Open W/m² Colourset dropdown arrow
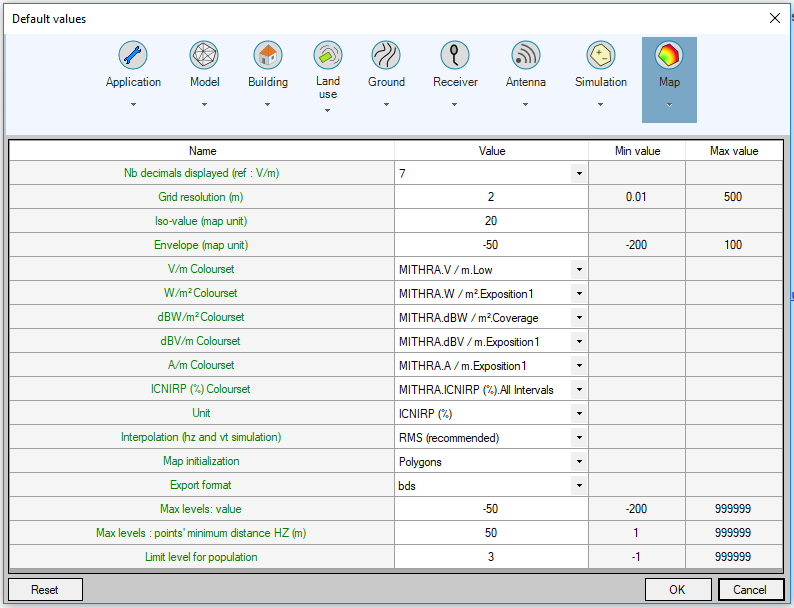794x608 pixels. point(579,294)
